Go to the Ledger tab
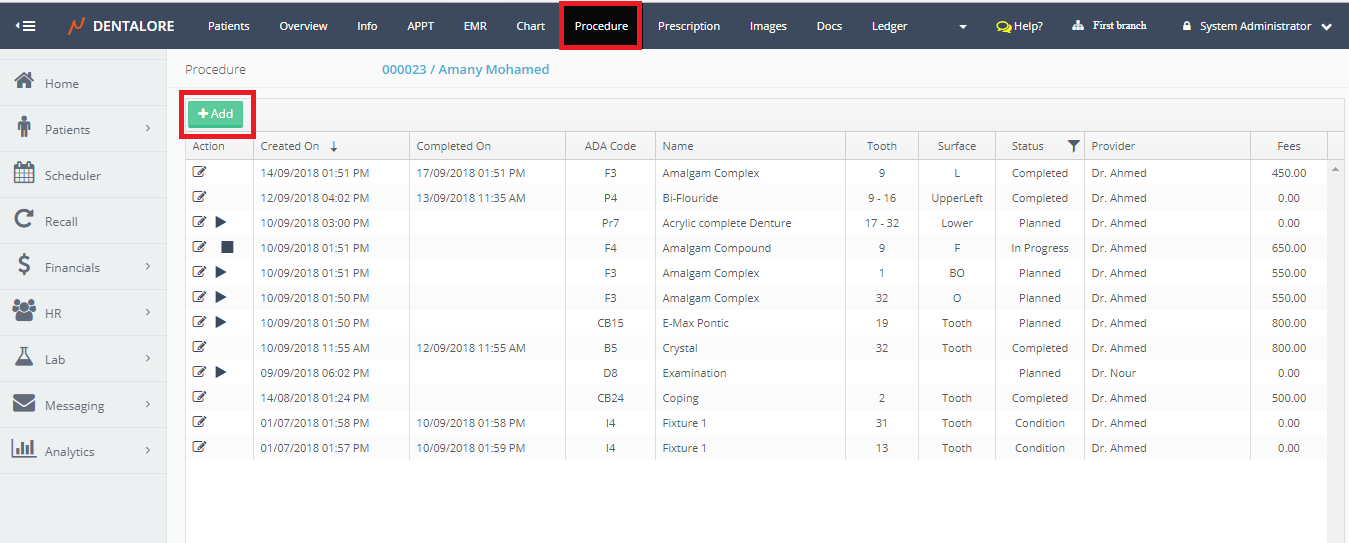Viewport: 1349px width, 543px height. tap(889, 26)
